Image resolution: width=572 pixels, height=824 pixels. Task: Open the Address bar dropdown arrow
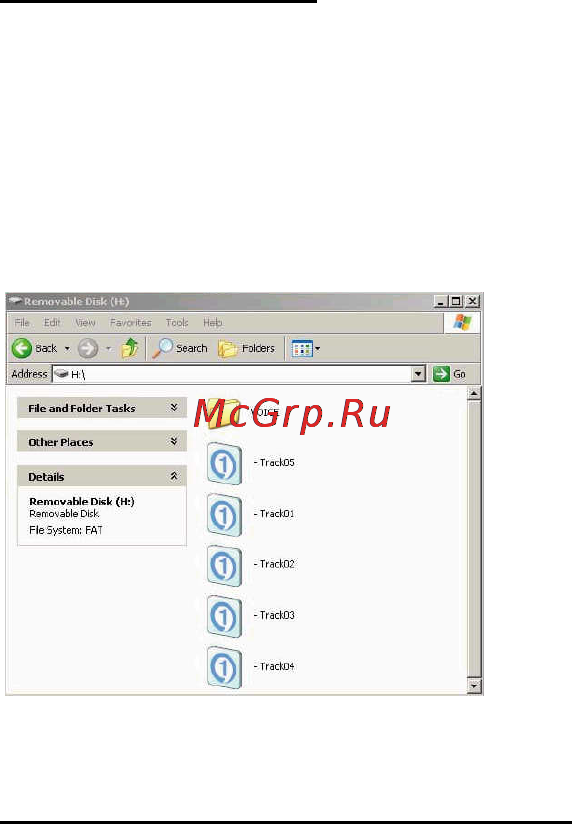[418, 374]
